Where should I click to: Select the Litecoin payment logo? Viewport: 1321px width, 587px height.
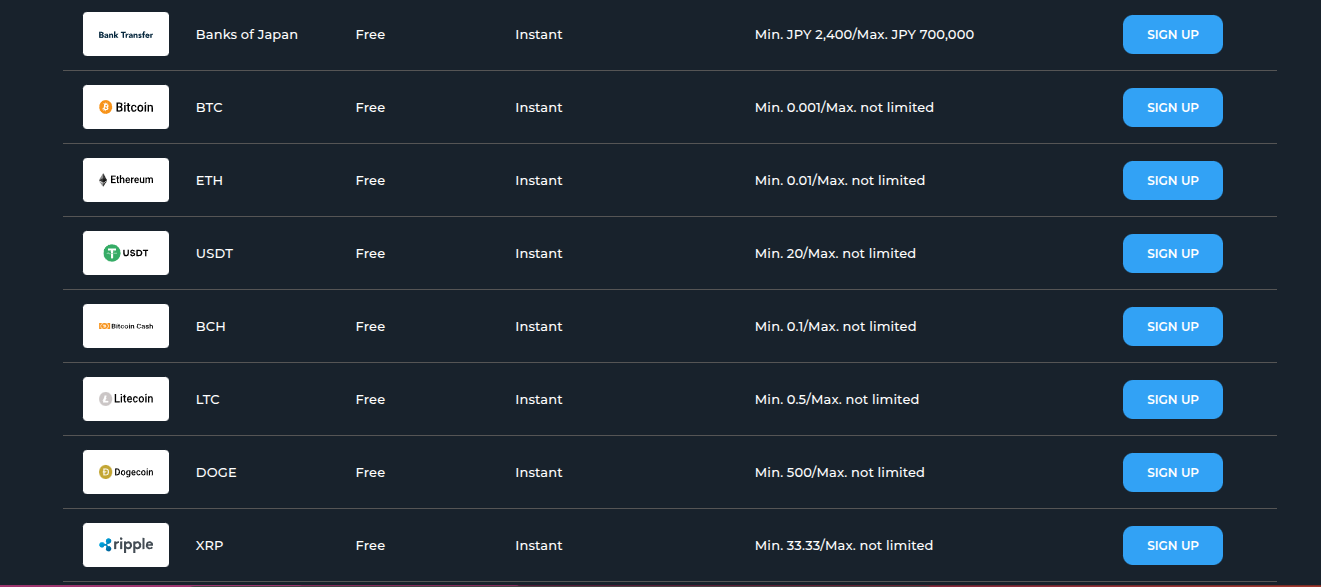[126, 399]
